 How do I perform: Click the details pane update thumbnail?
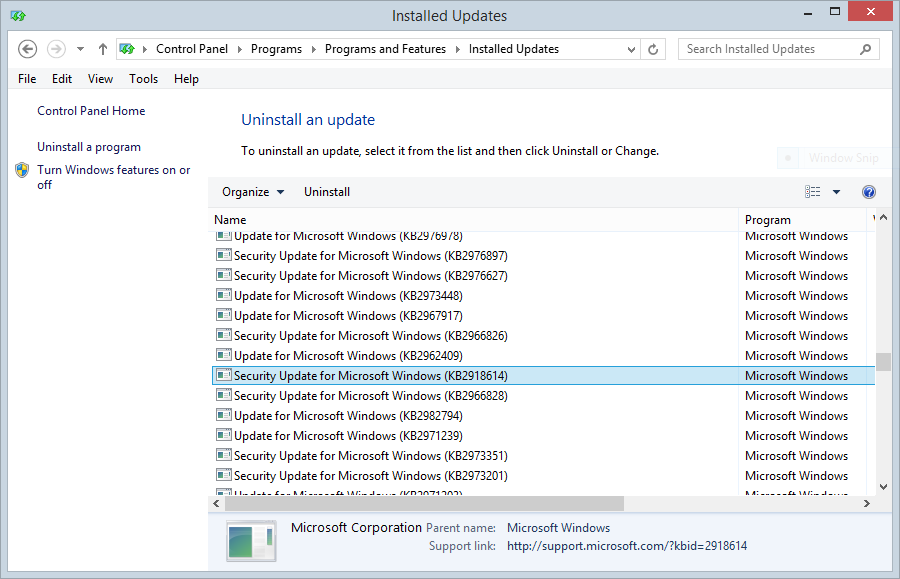point(251,541)
